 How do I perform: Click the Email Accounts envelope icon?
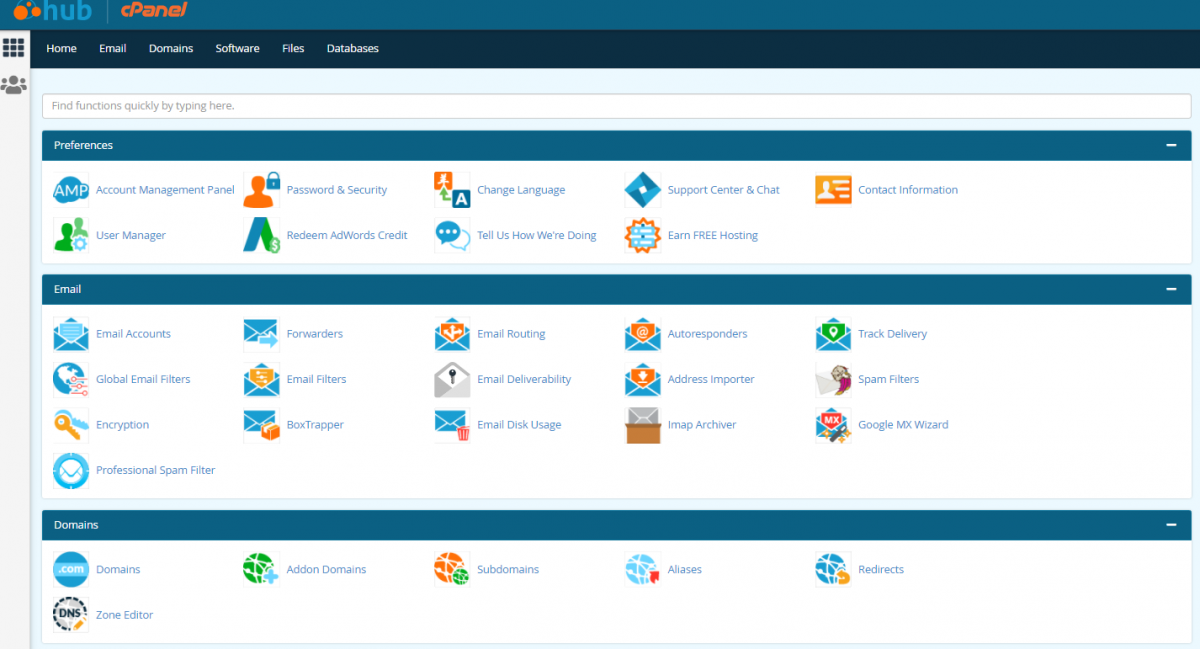tap(71, 334)
